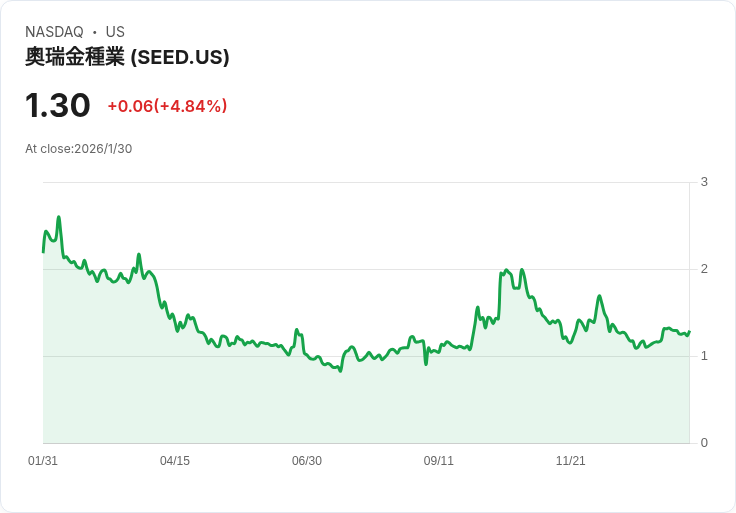The height and width of the screenshot is (513, 736).
Task: Click the rightmost end of the price line
Action: tap(689, 332)
